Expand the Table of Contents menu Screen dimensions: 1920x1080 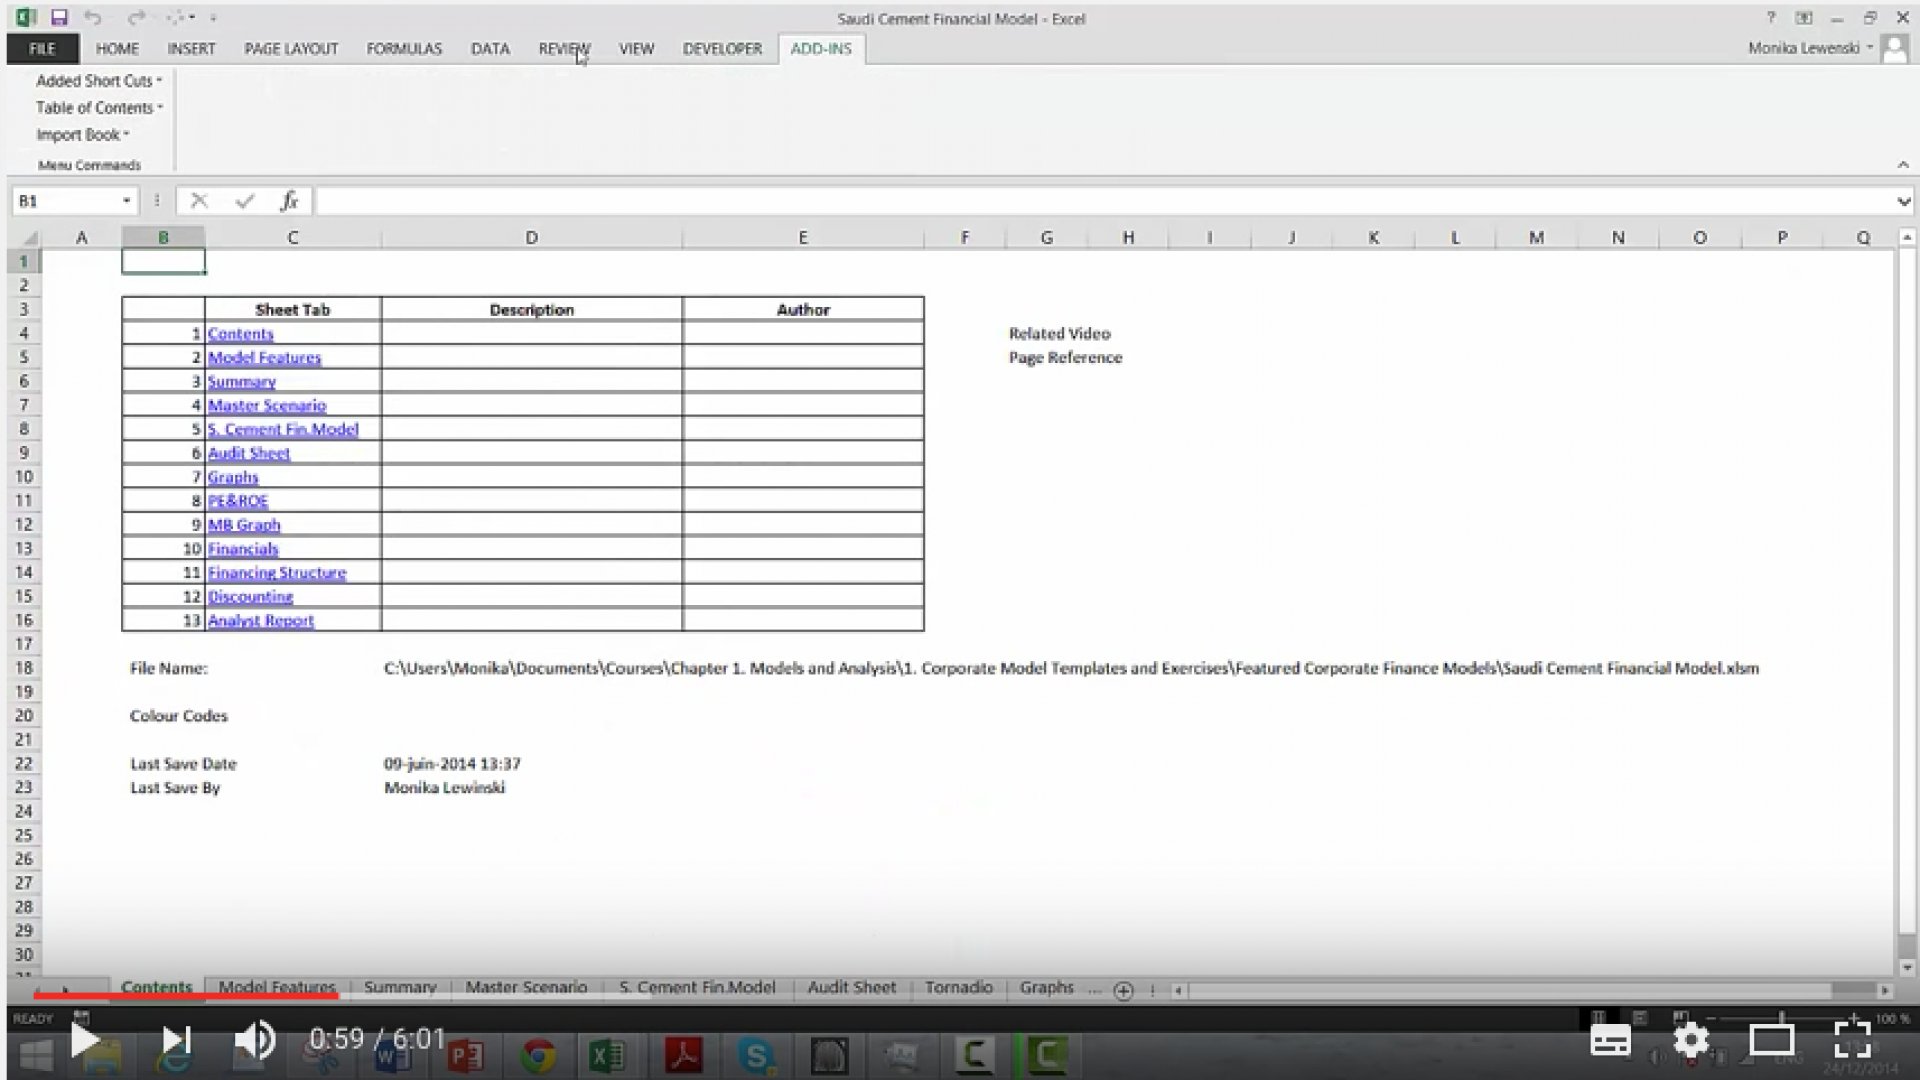click(99, 108)
